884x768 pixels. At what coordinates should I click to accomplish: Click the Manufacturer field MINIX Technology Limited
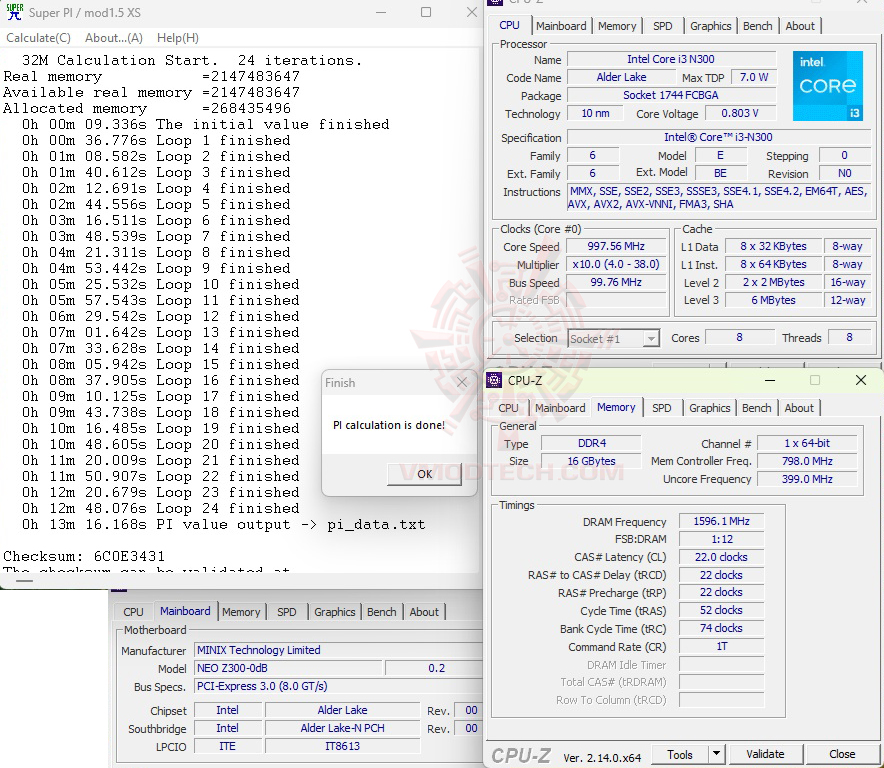point(337,650)
